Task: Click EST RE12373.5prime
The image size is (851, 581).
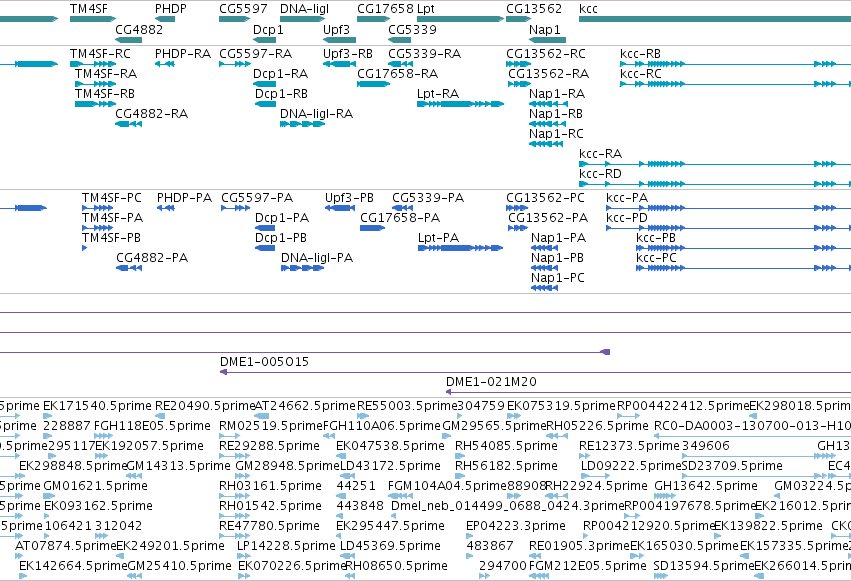Action: click(629, 446)
